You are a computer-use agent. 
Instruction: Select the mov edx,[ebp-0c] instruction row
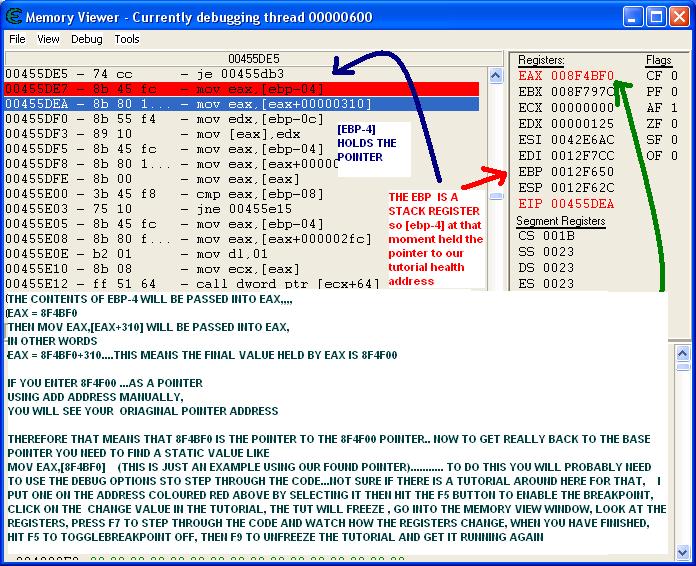click(242, 119)
